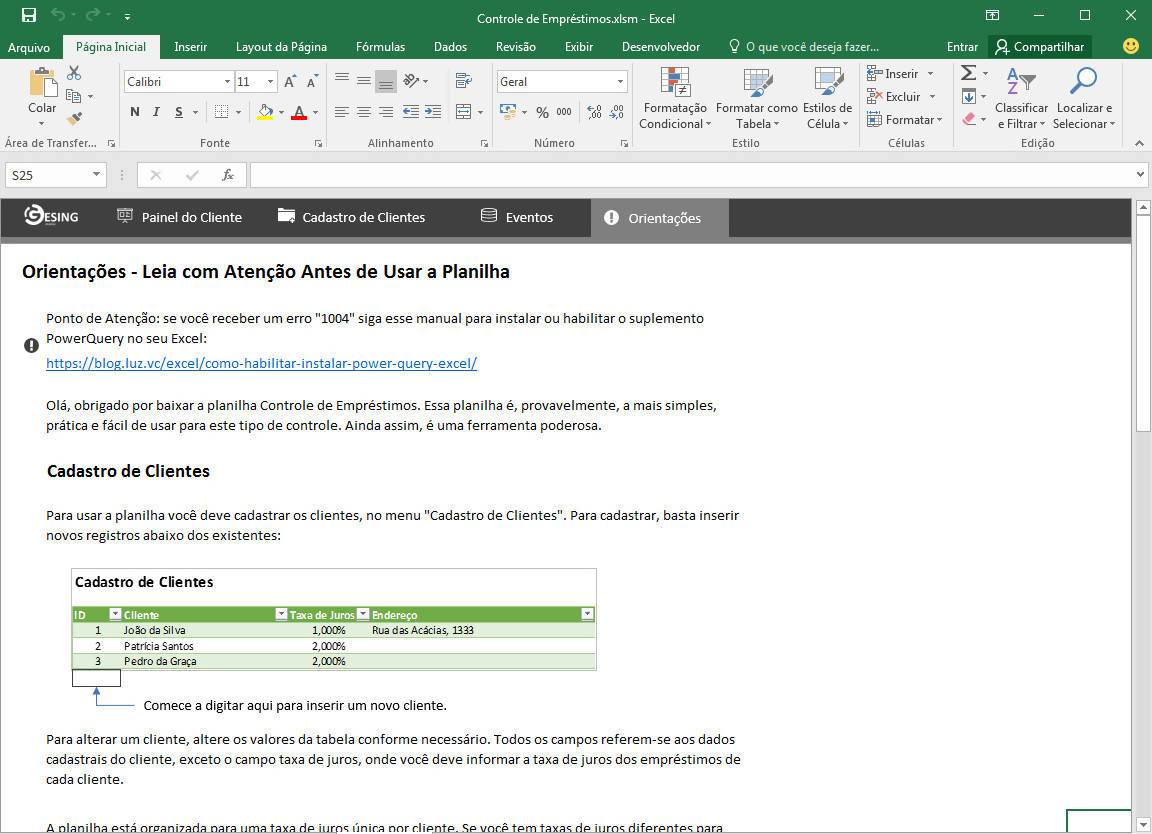Open Formatação Condicional in the ribbon
The image size is (1152, 834).
[x=675, y=98]
